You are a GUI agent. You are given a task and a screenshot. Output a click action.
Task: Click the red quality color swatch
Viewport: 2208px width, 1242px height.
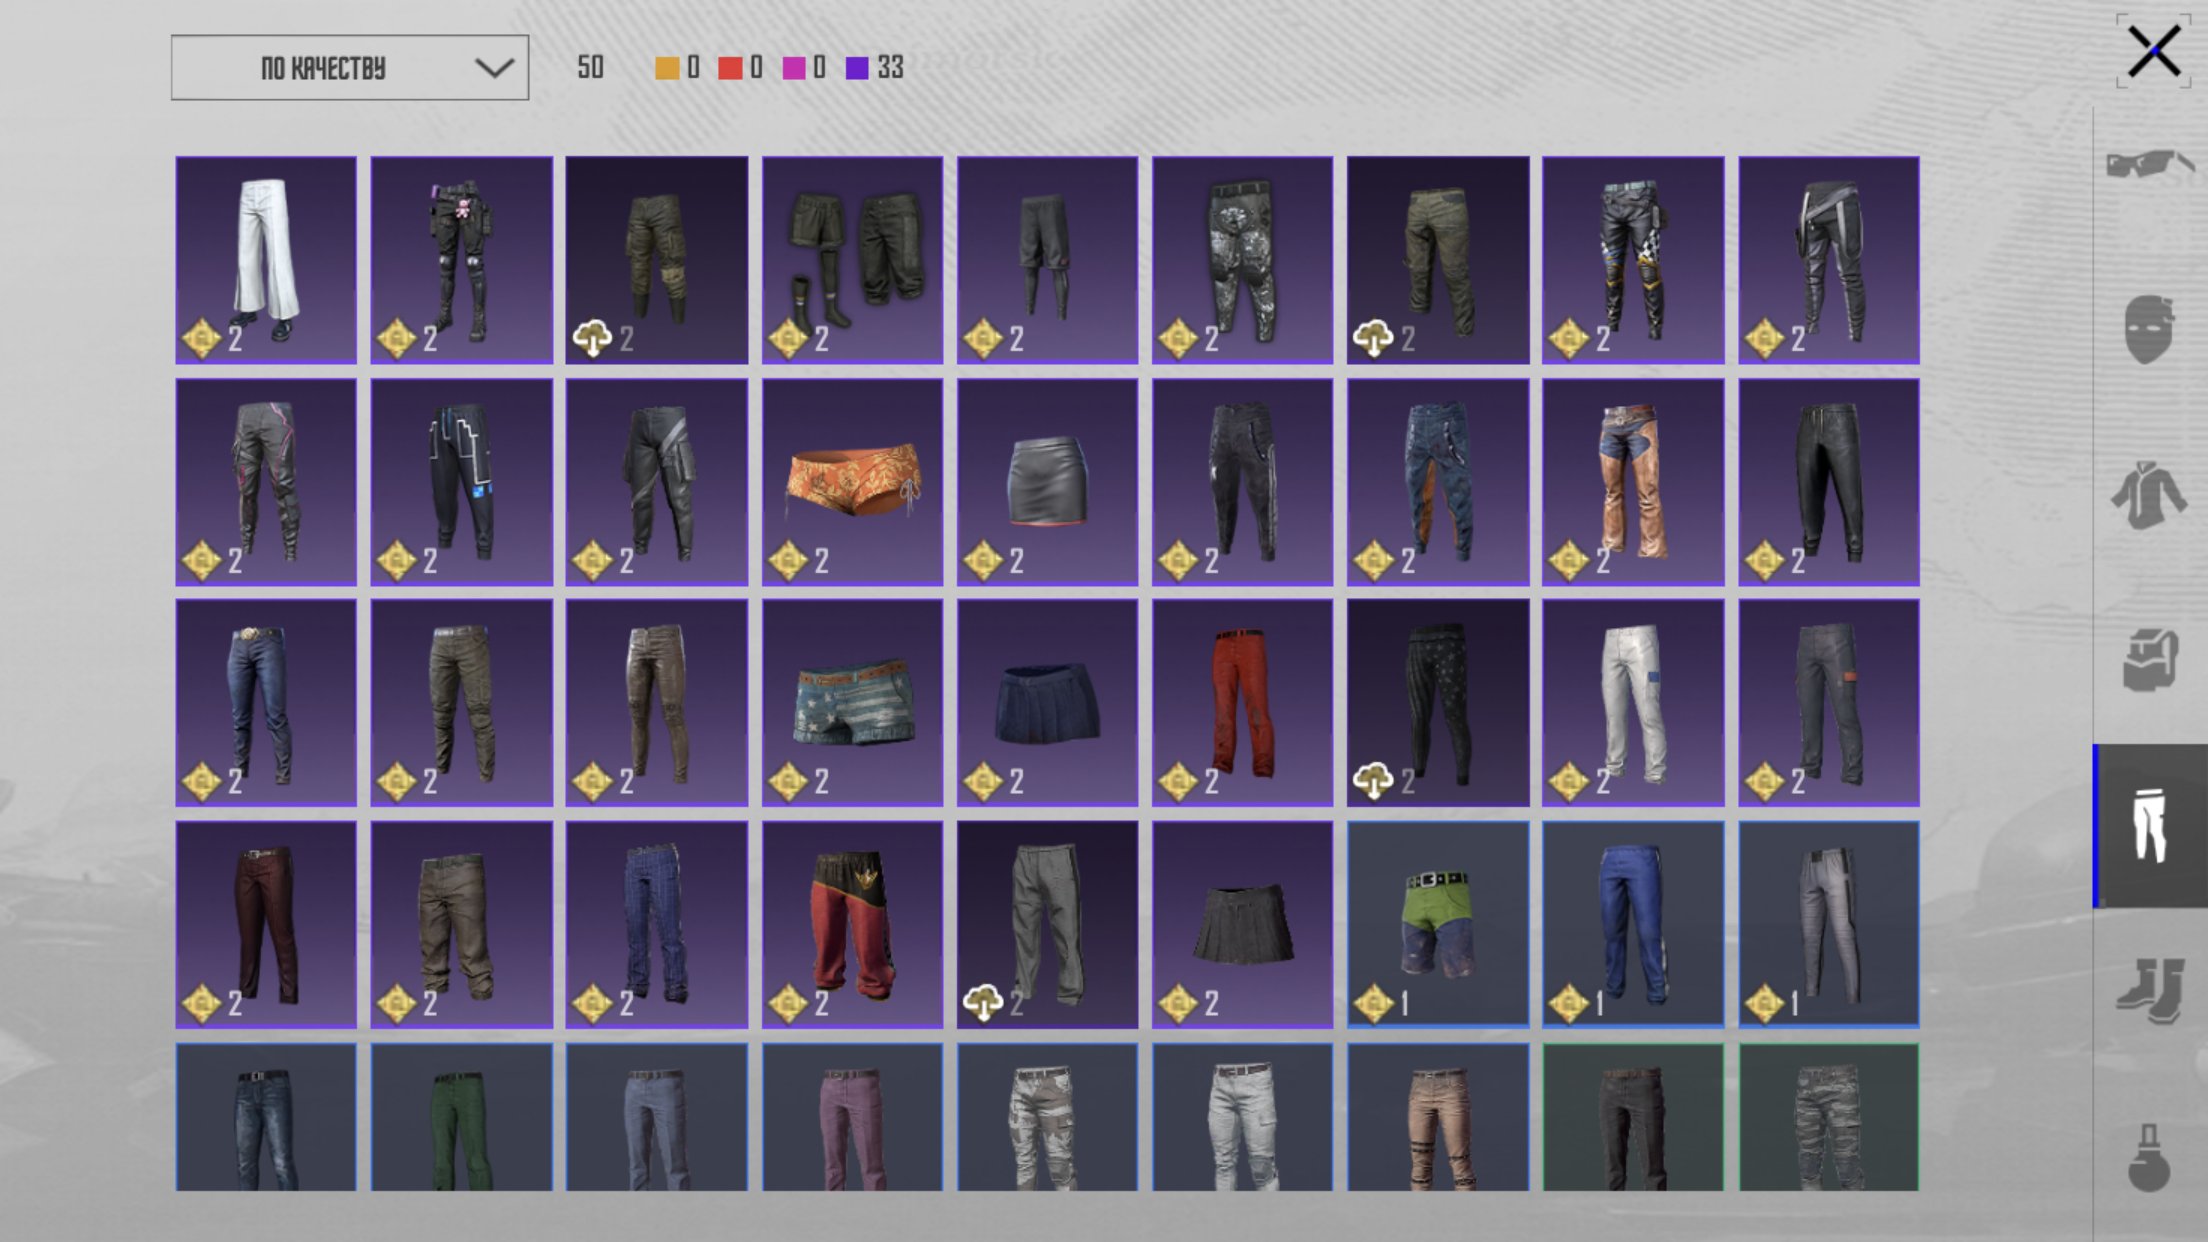pyautogui.click(x=730, y=68)
